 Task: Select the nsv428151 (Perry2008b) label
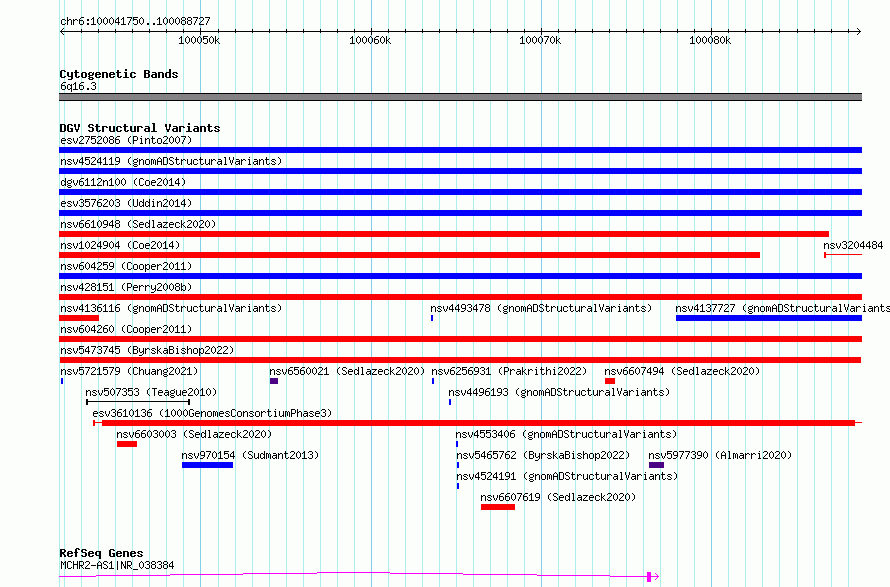tap(126, 287)
